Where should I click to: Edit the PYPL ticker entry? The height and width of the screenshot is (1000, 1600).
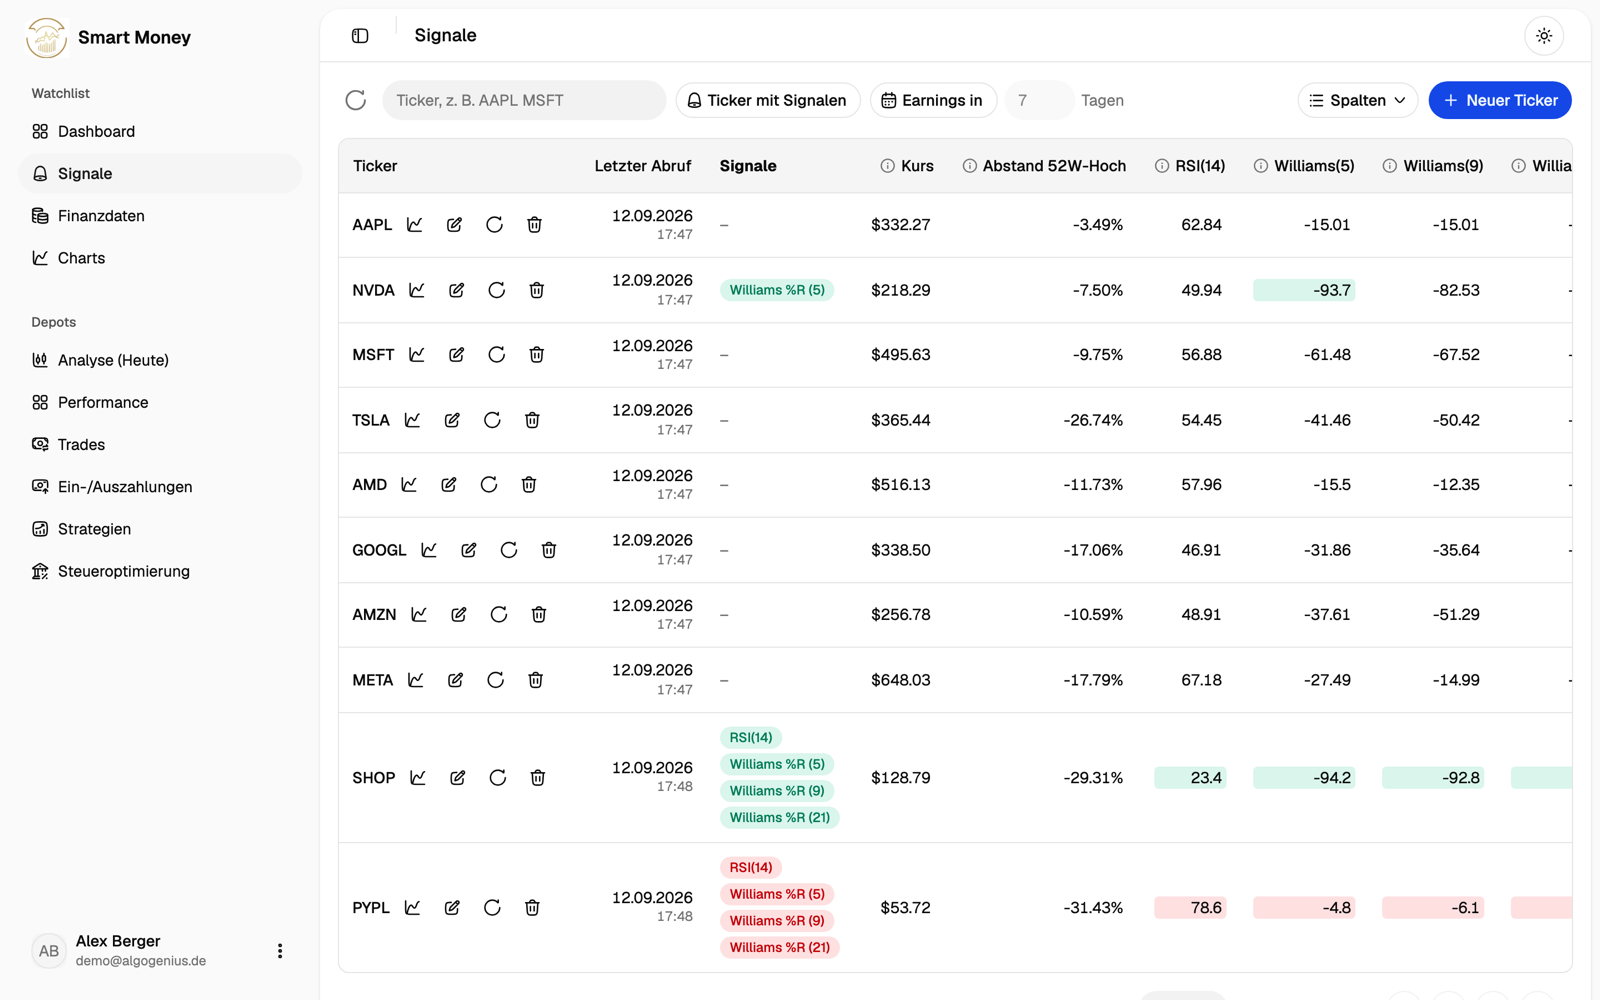(453, 908)
